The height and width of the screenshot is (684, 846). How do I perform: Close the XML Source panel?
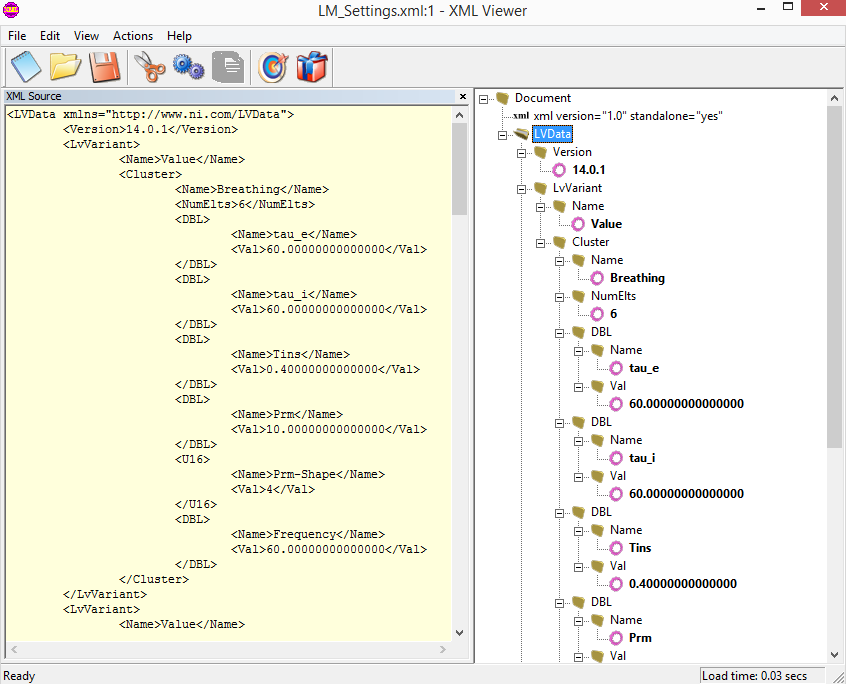pos(462,97)
